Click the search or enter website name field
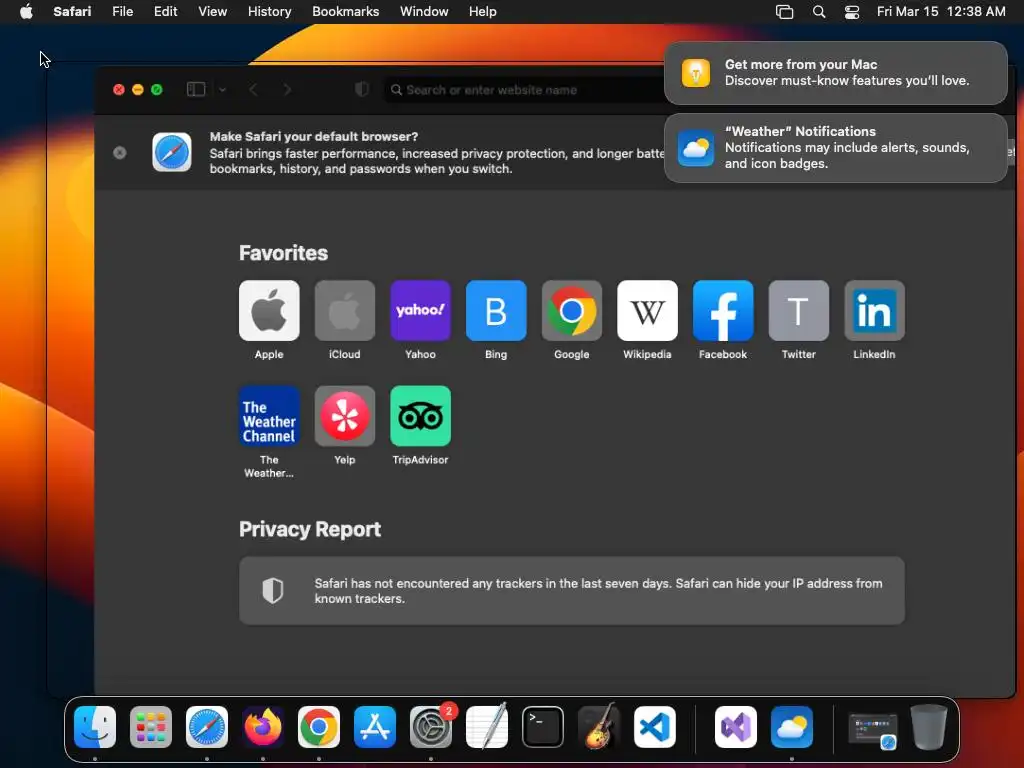 point(522,89)
